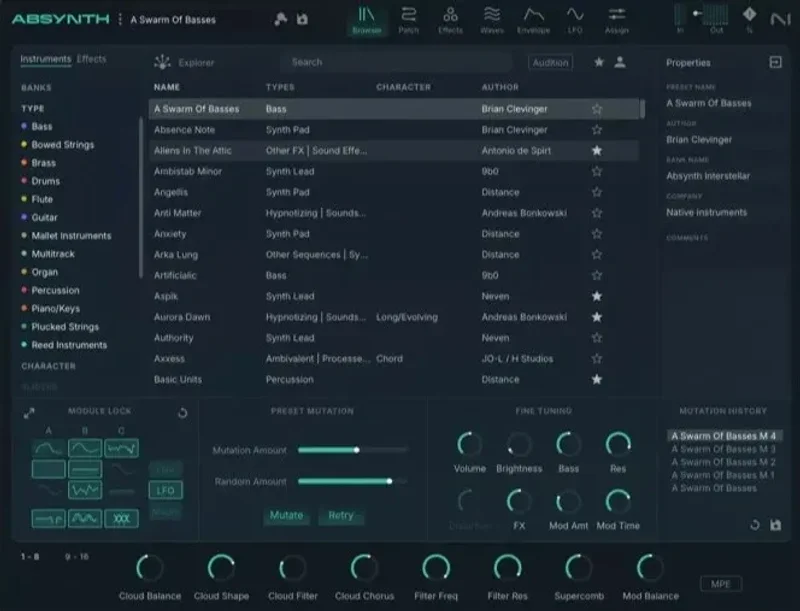Select A Swarm Of Basses M 1 history
800x611 pixels.
tap(722, 475)
